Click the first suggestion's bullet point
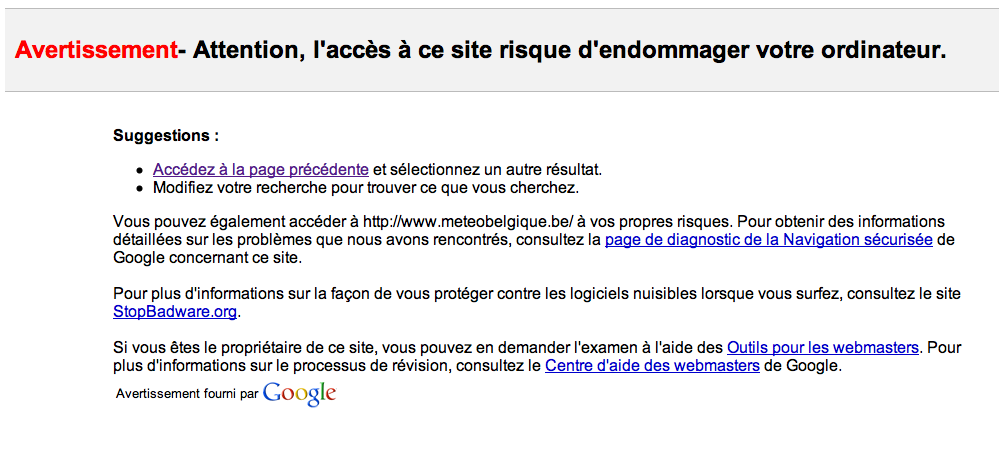The image size is (999, 451). click(x=141, y=170)
